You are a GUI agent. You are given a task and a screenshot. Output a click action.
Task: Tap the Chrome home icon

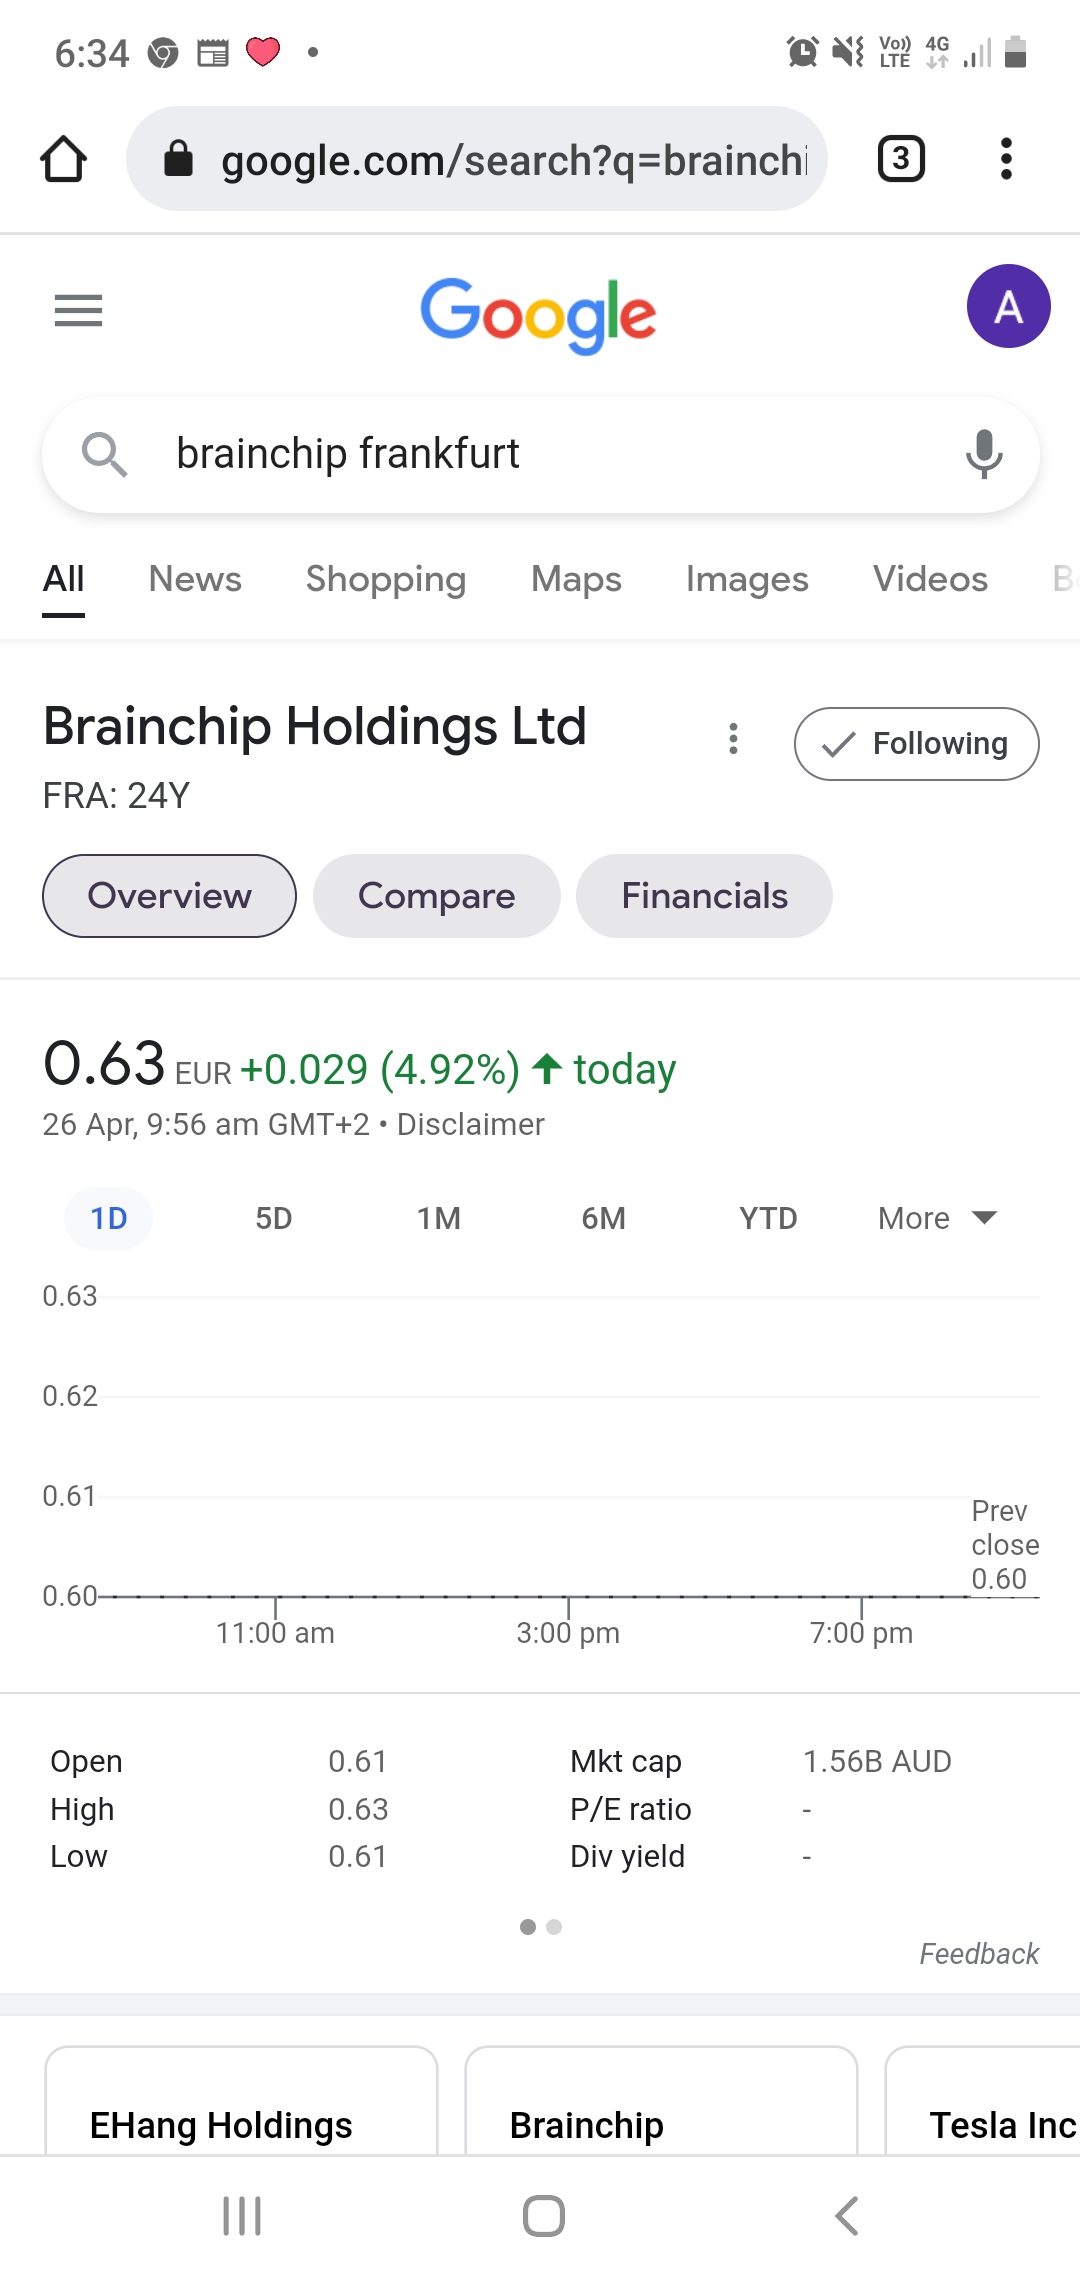(x=63, y=159)
